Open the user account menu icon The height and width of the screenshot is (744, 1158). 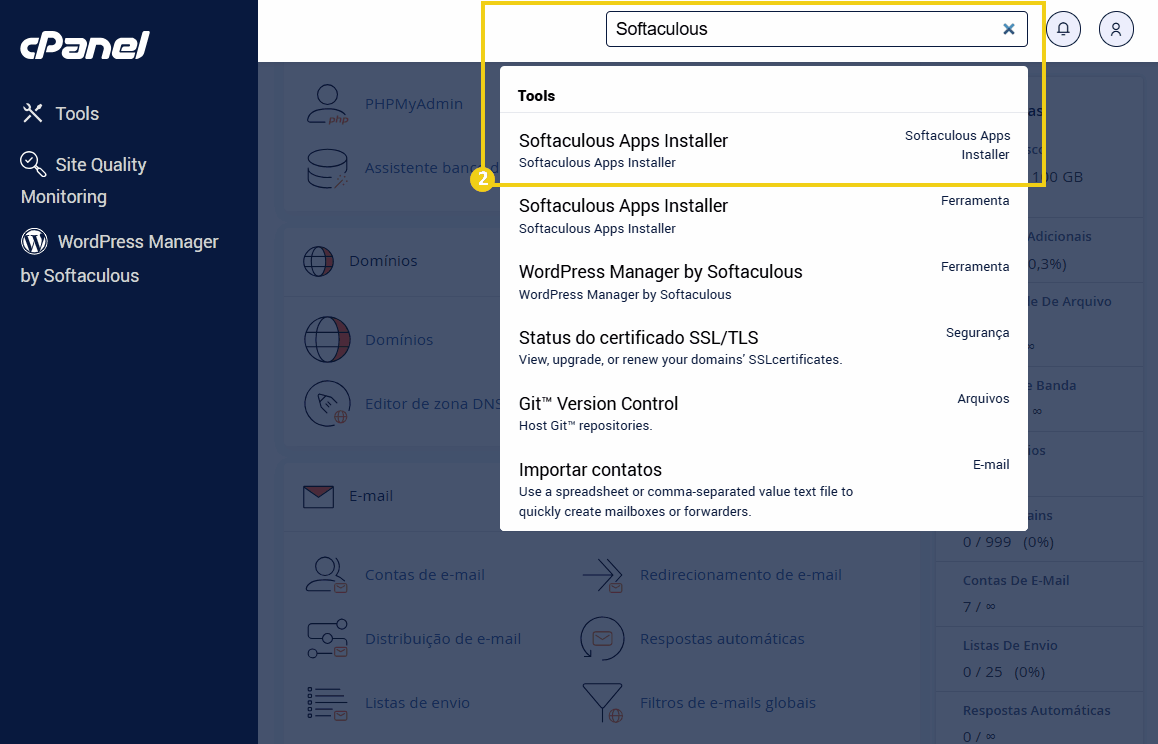1116,29
